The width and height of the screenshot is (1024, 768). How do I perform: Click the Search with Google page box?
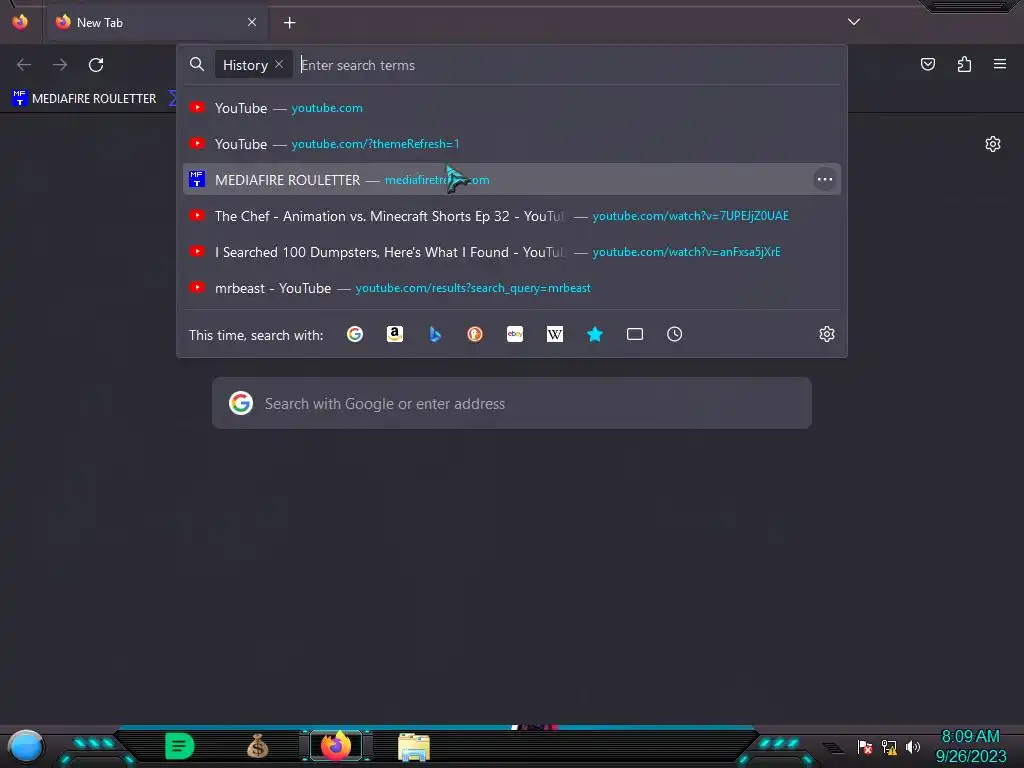(512, 403)
